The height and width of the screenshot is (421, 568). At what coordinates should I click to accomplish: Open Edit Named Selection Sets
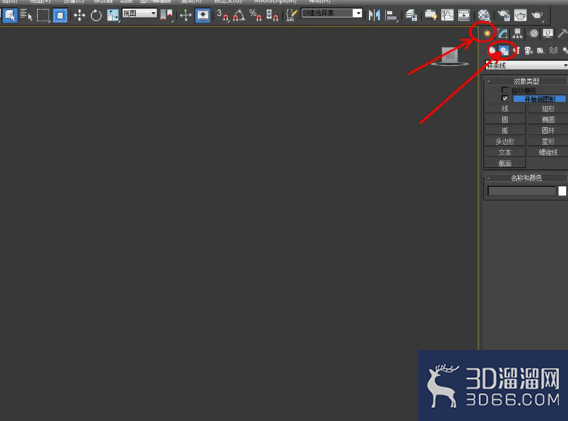tap(291, 15)
